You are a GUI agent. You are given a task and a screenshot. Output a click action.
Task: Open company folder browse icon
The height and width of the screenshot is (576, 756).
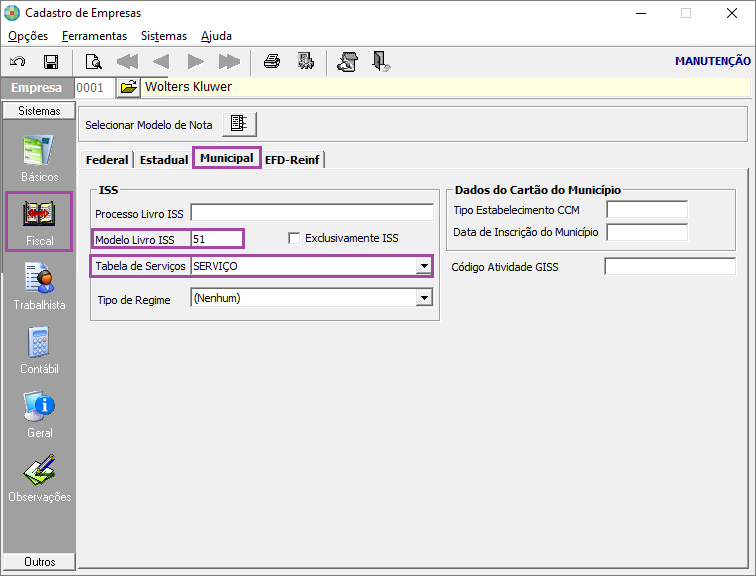128,87
